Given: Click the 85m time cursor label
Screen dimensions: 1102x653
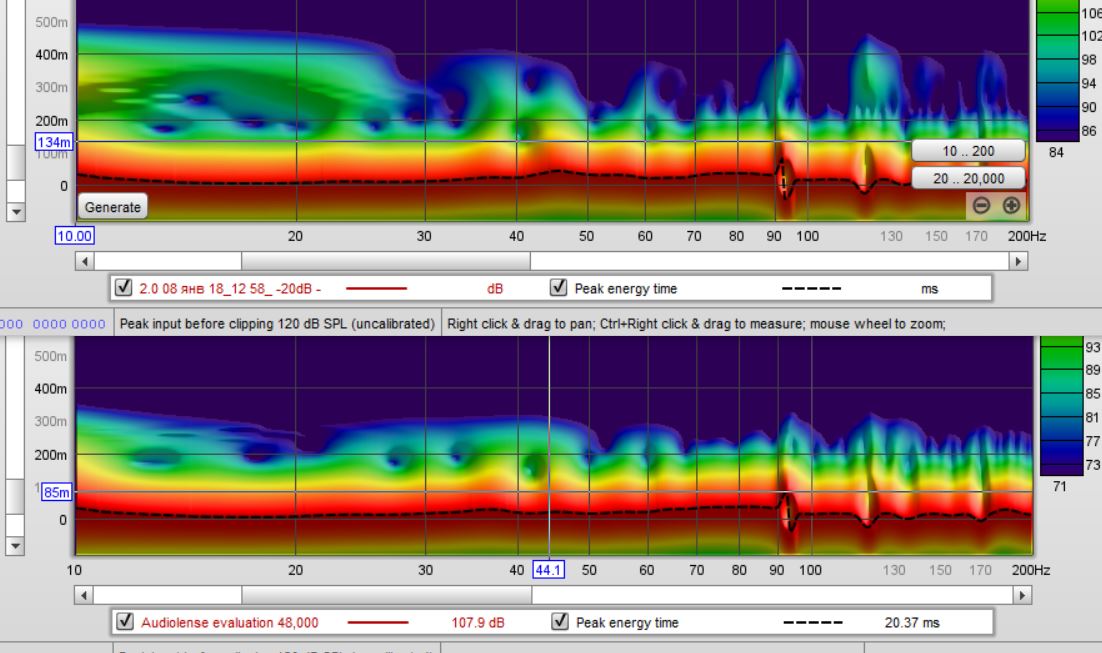Looking at the screenshot, I should point(56,492).
